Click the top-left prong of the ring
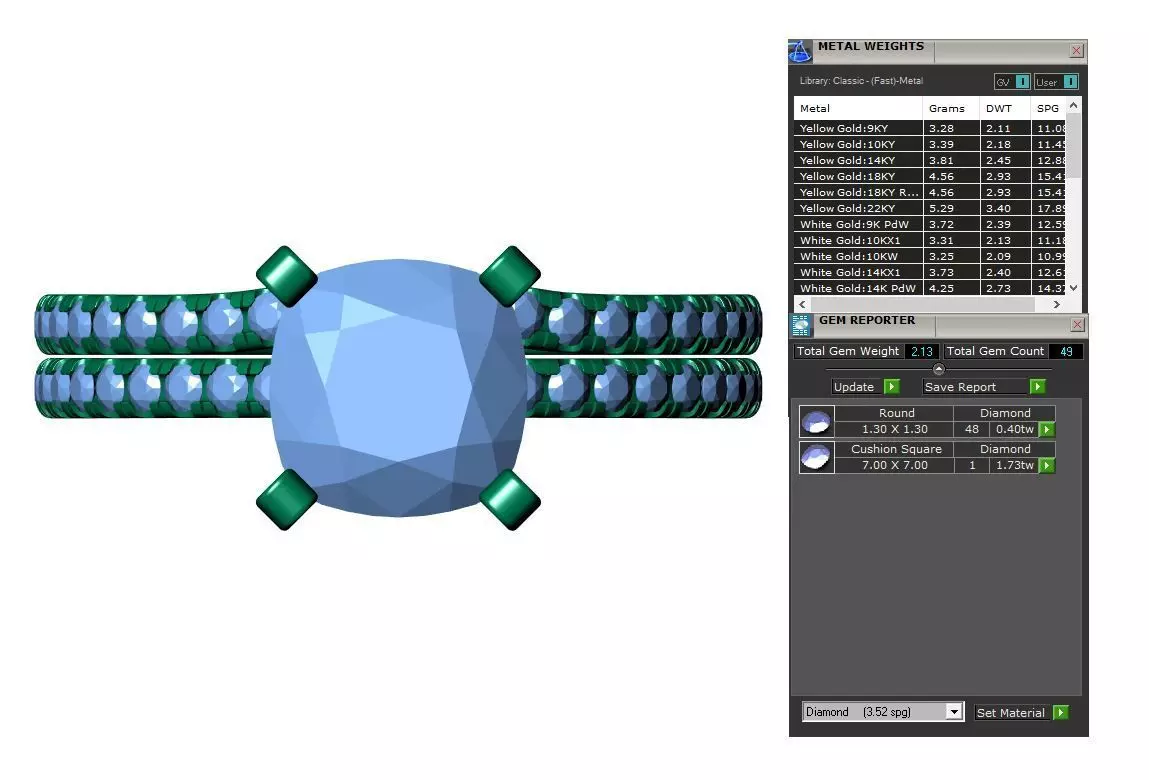The height and width of the screenshot is (780, 1149). (x=287, y=276)
